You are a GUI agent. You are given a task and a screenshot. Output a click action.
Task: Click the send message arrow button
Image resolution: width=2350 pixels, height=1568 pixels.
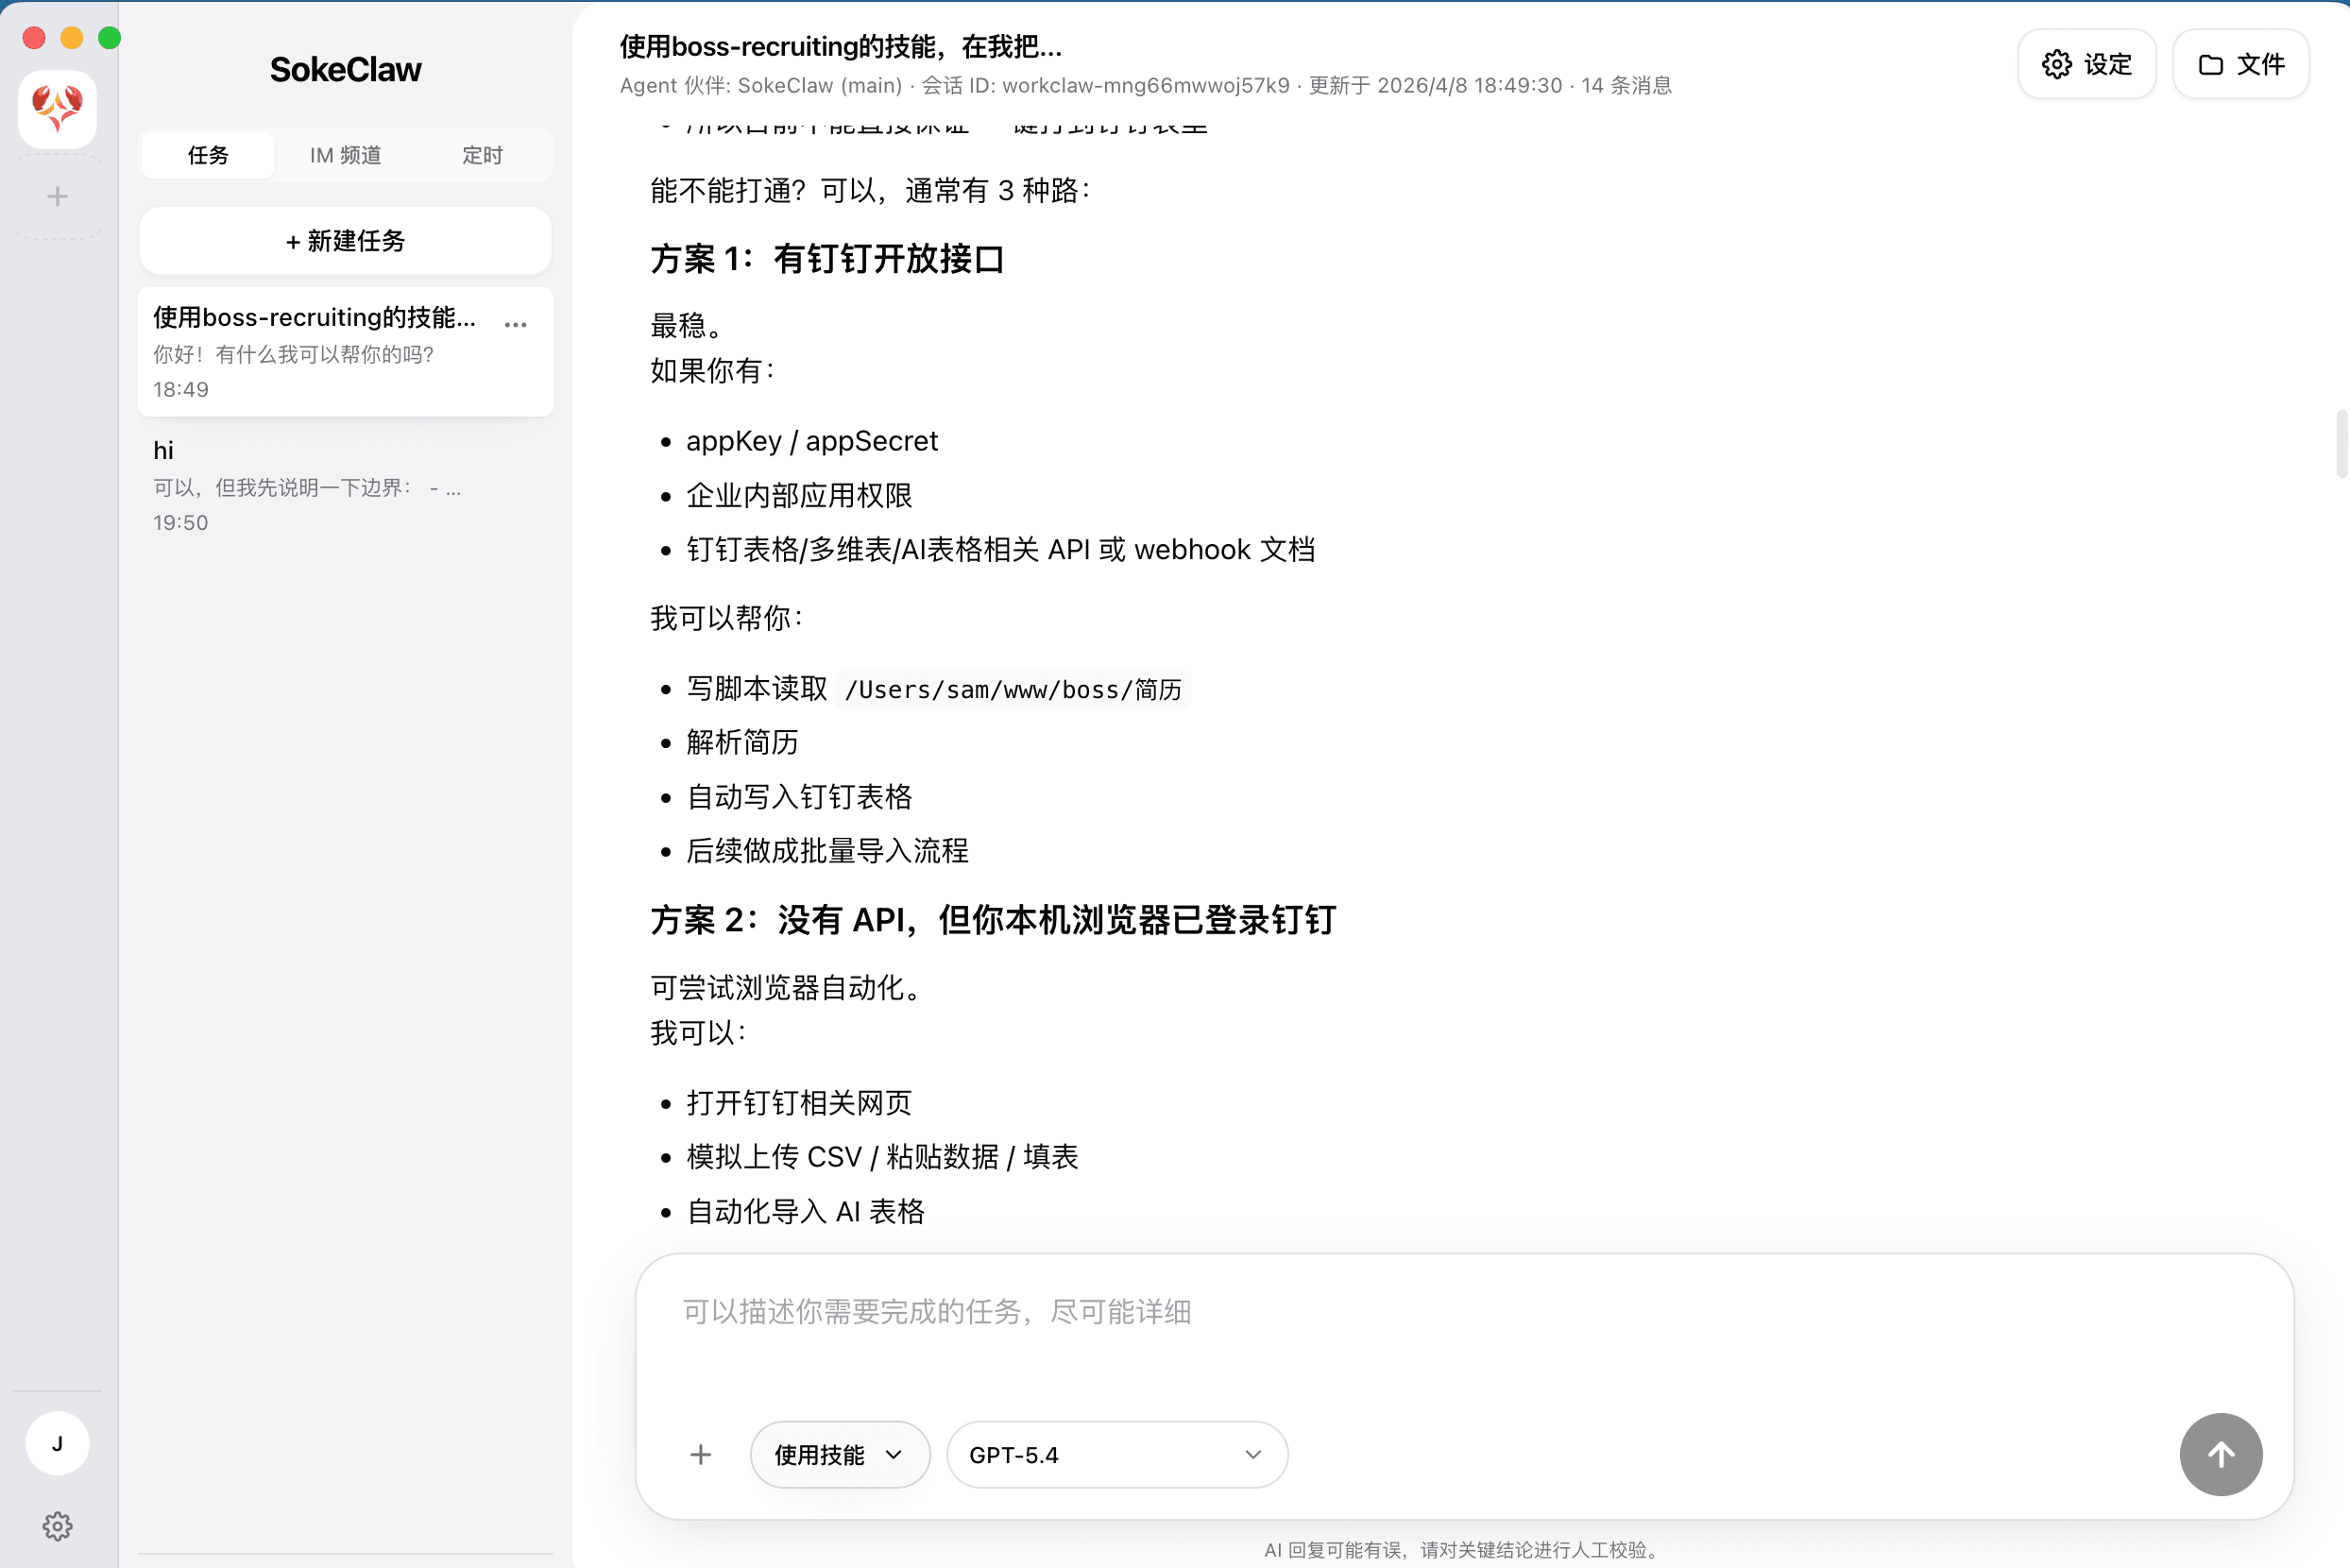(x=2221, y=1454)
